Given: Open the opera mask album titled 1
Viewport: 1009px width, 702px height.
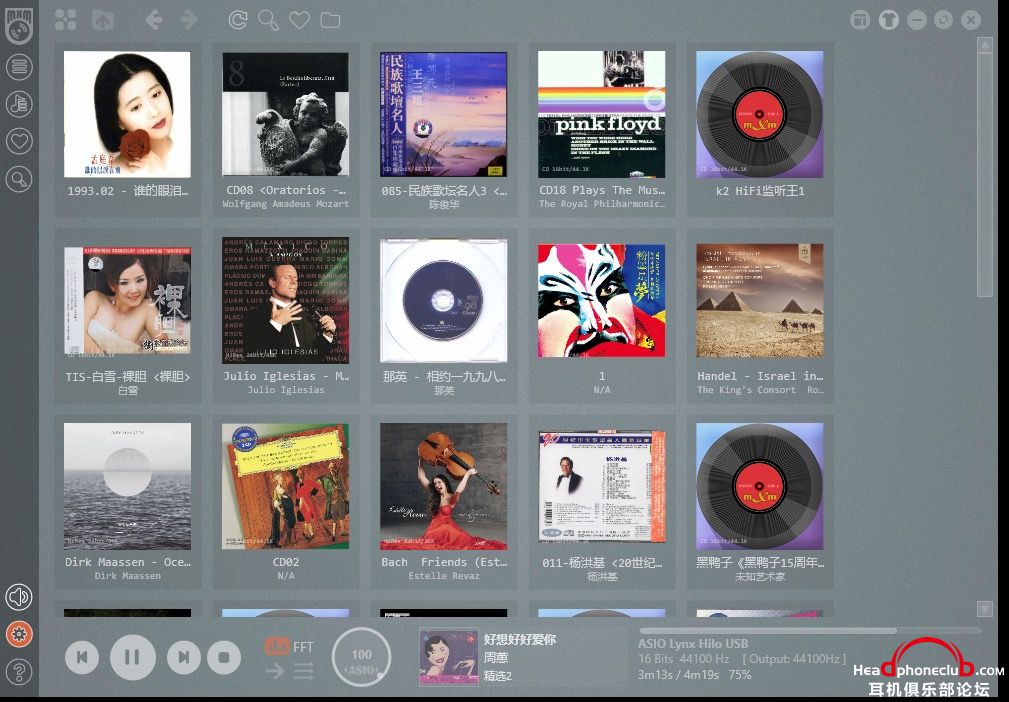Looking at the screenshot, I should click(602, 300).
